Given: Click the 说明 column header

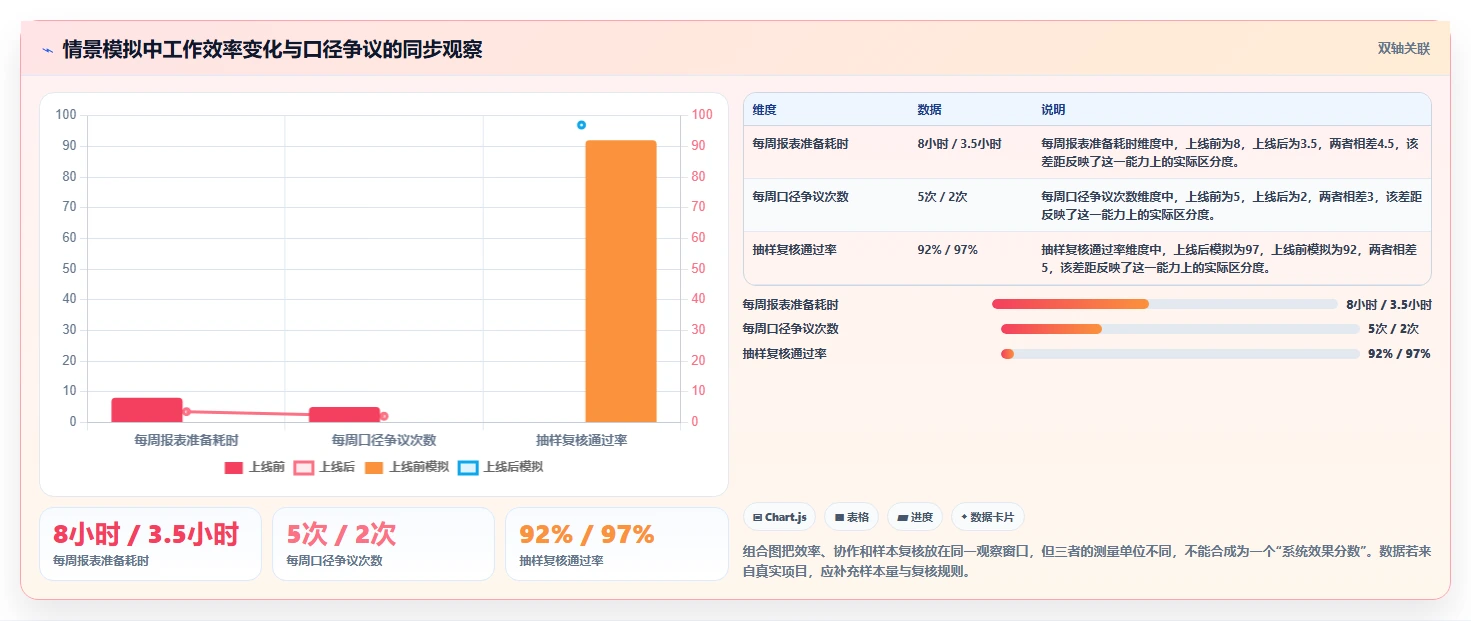Looking at the screenshot, I should pos(1053,110).
